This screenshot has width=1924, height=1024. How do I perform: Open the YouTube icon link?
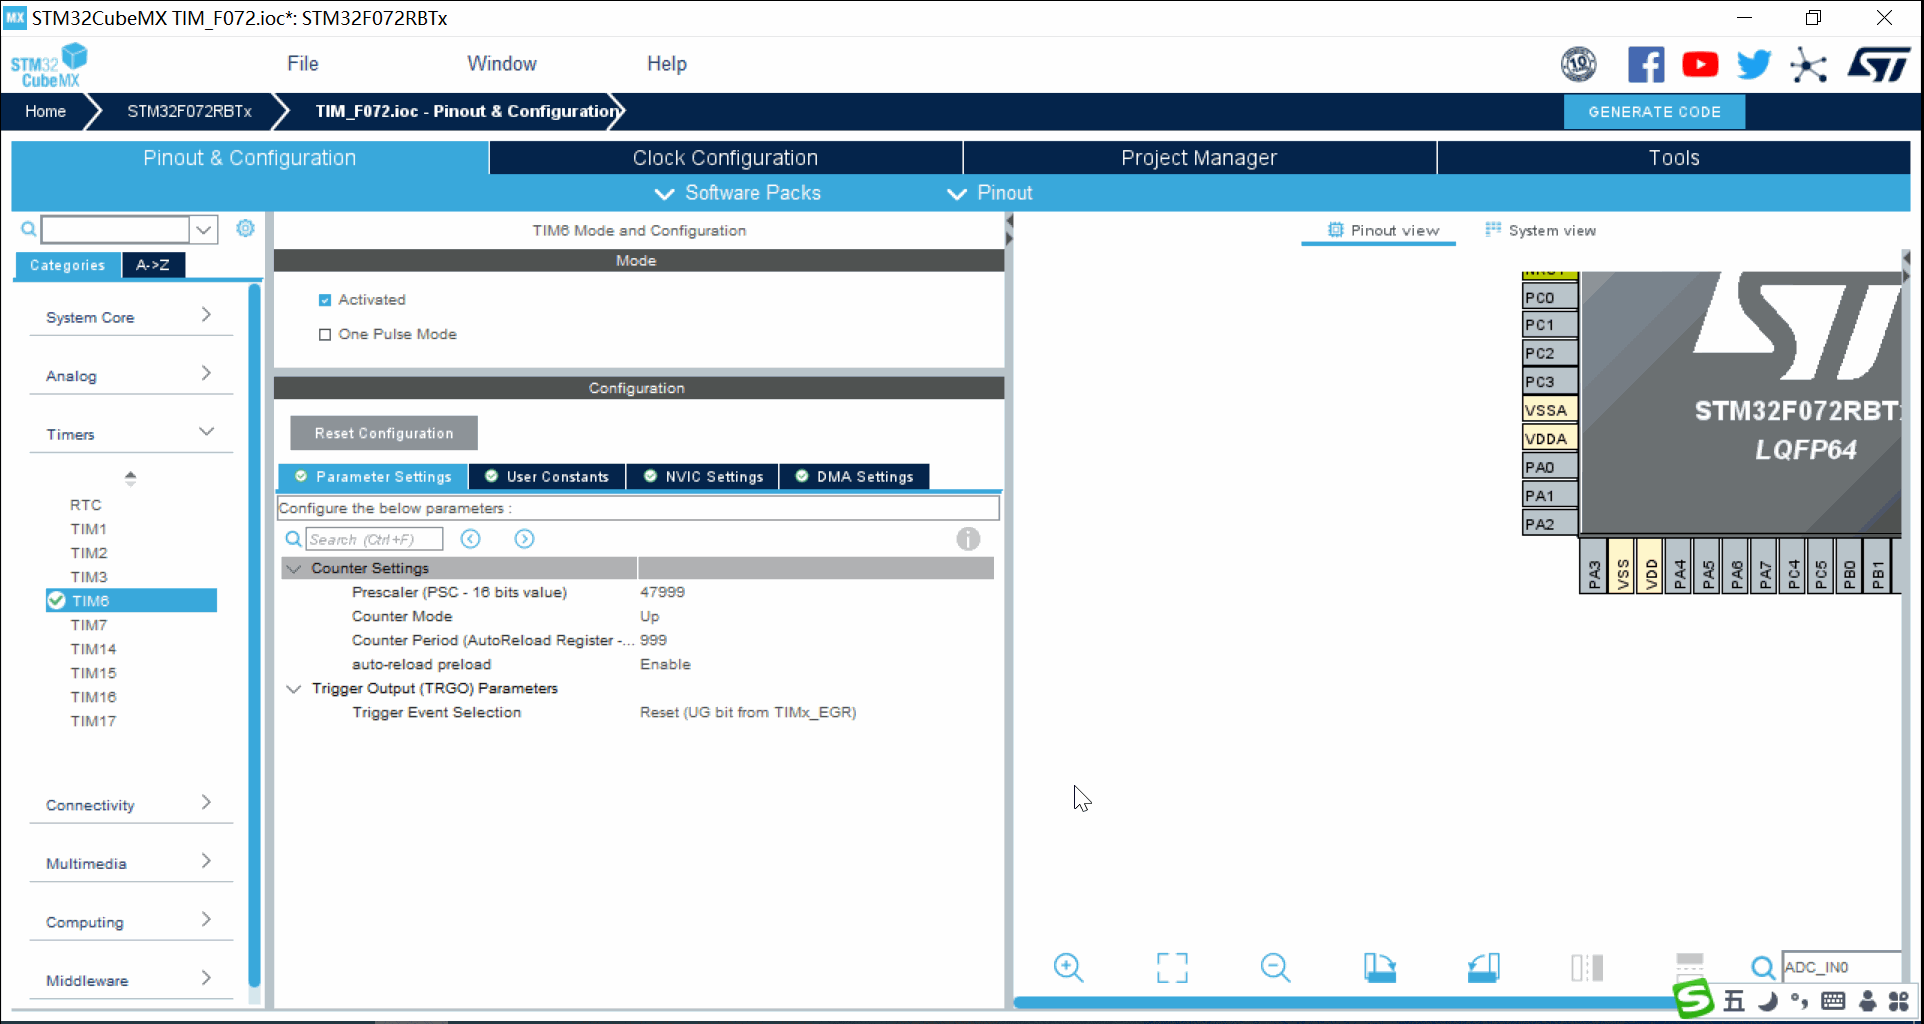[1700, 65]
